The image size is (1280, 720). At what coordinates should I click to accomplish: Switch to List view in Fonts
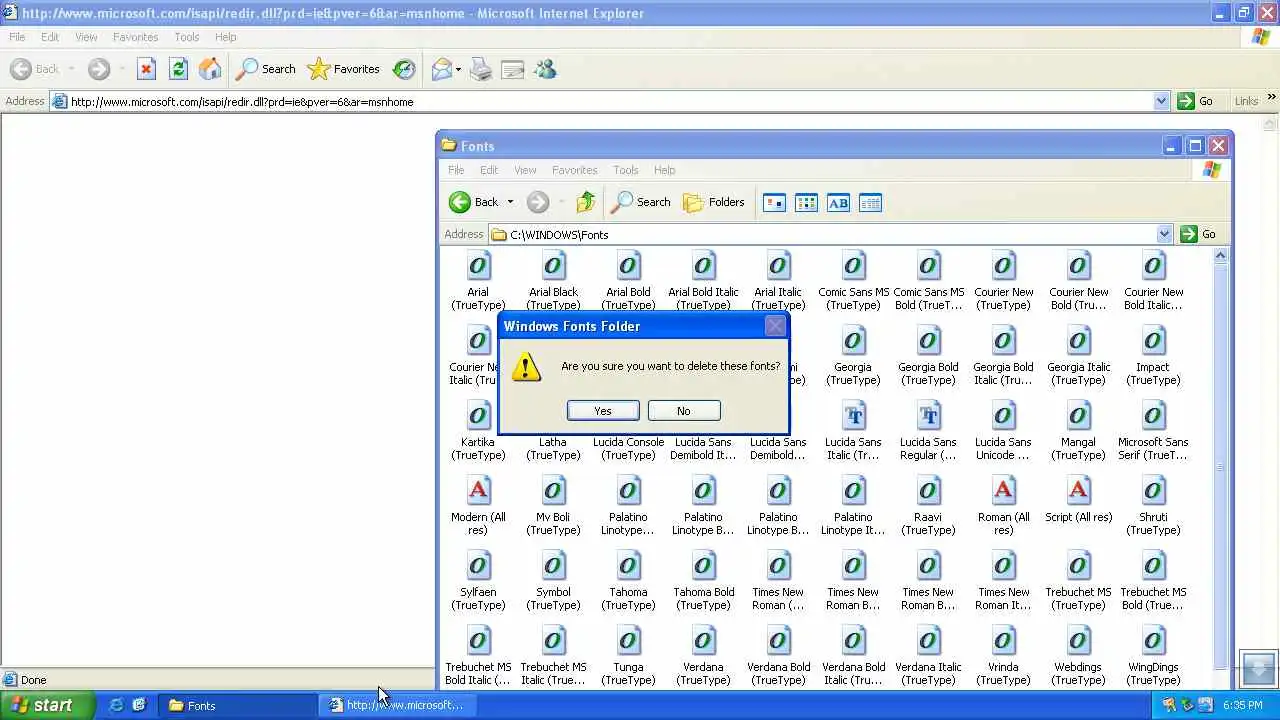pos(806,203)
